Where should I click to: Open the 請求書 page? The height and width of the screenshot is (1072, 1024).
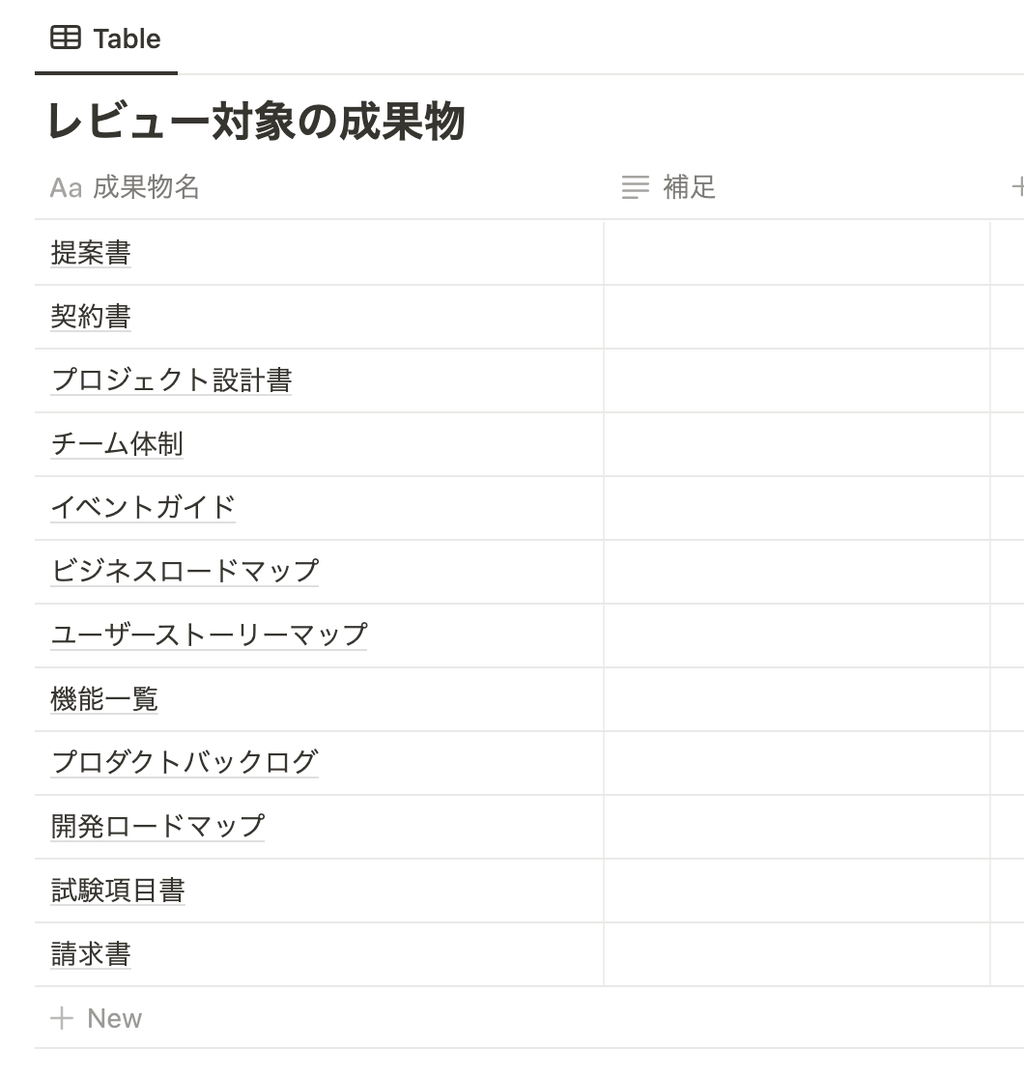[91, 954]
